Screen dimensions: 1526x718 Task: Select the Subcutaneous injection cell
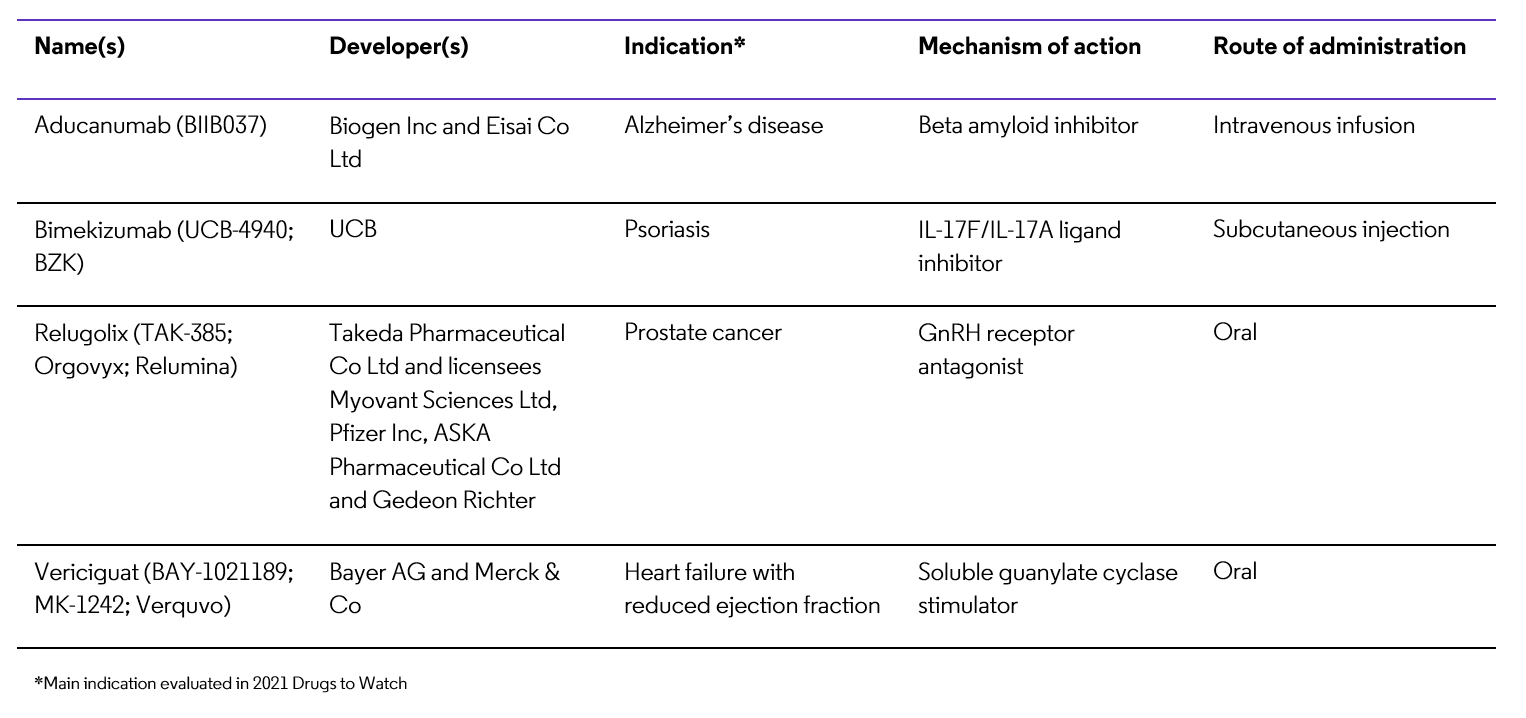pos(1330,230)
